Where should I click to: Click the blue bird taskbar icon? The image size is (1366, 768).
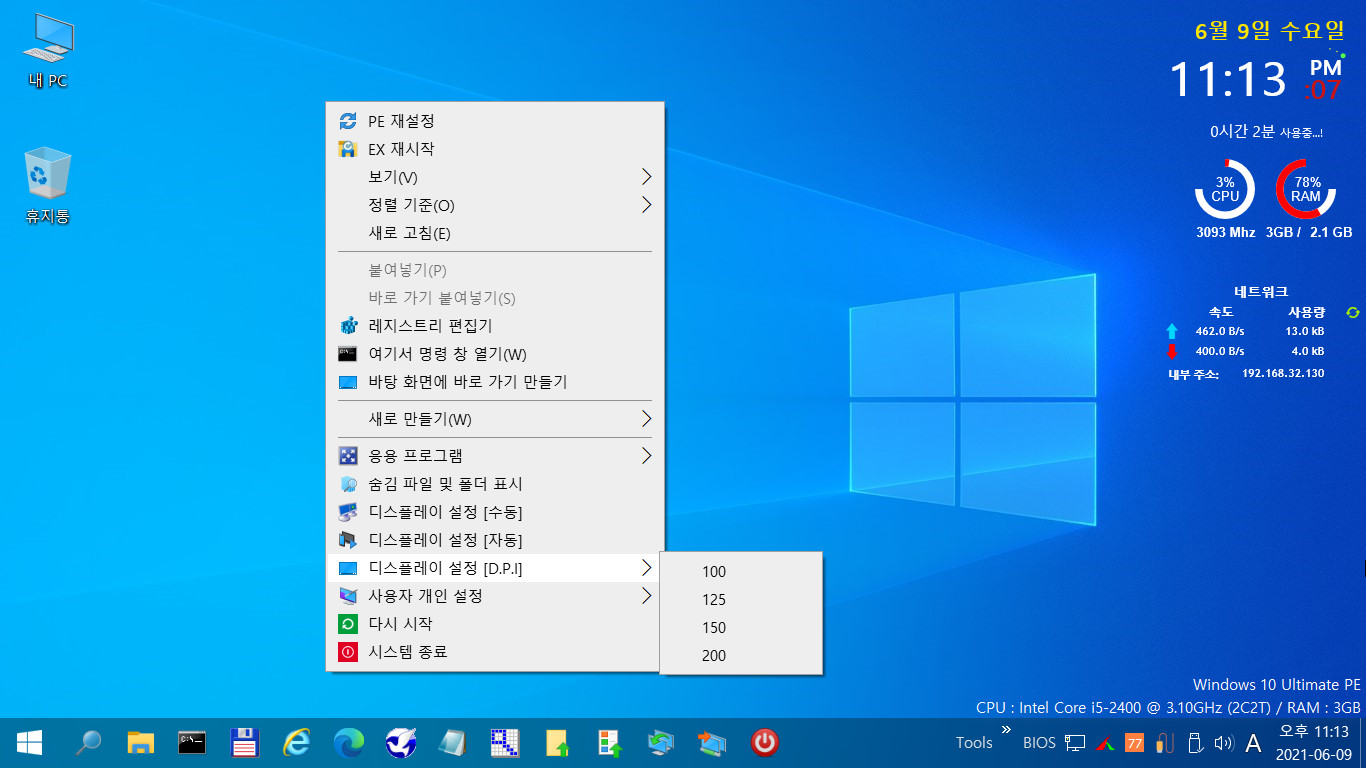pyautogui.click(x=401, y=742)
